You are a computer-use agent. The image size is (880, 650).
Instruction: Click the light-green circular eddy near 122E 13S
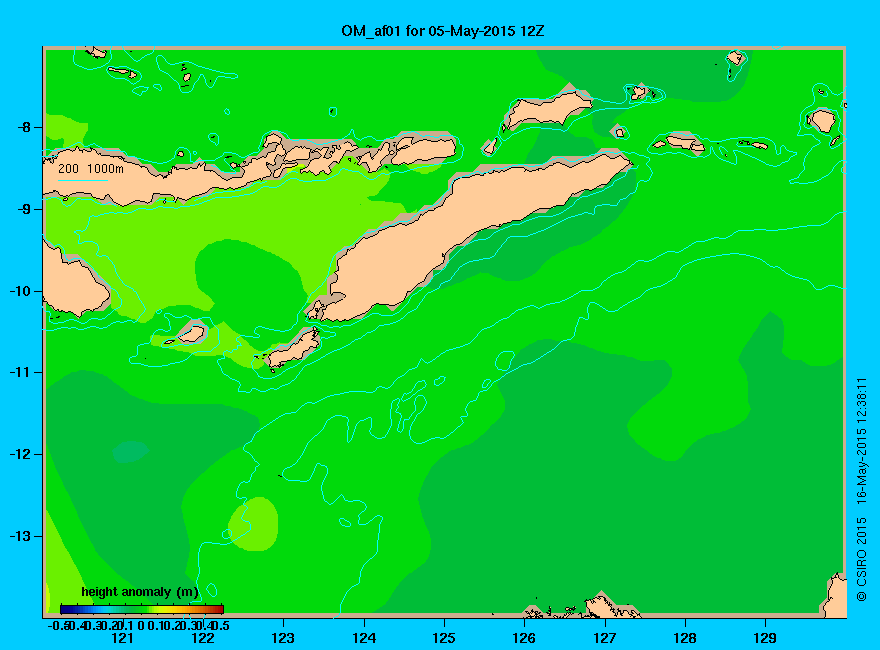tap(254, 524)
